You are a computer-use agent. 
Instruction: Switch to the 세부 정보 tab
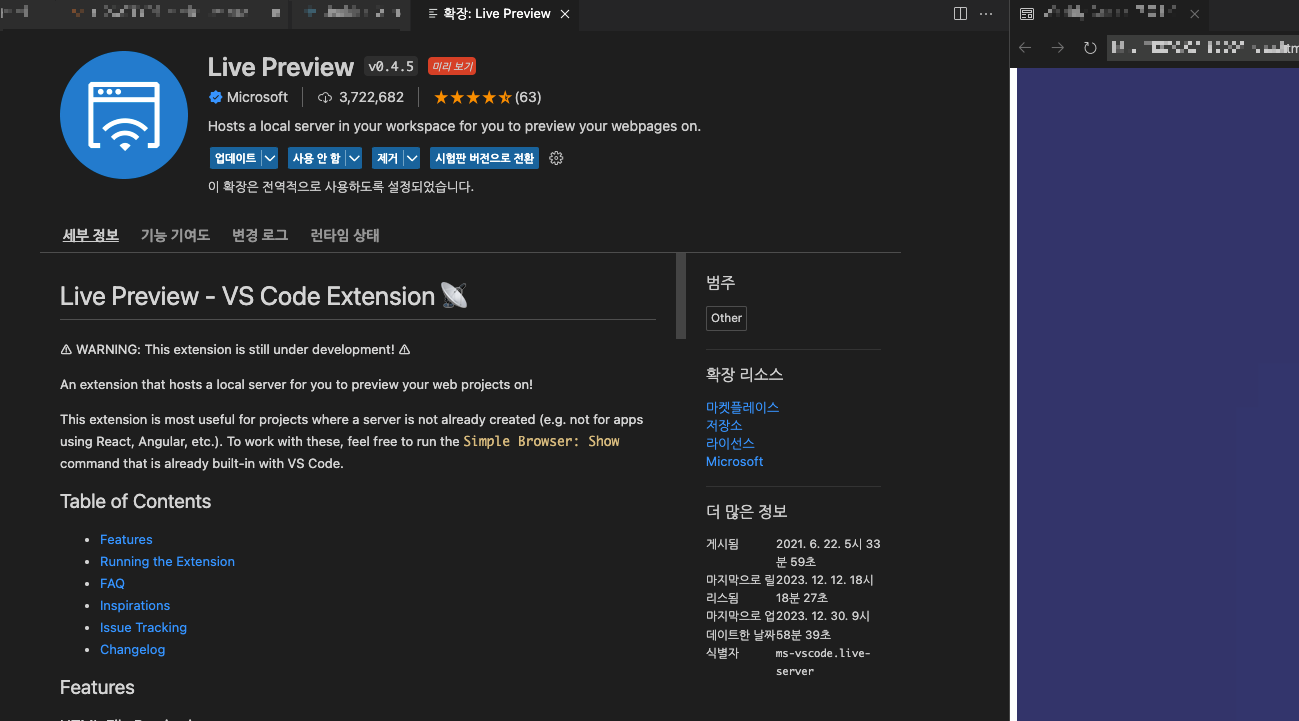point(91,235)
